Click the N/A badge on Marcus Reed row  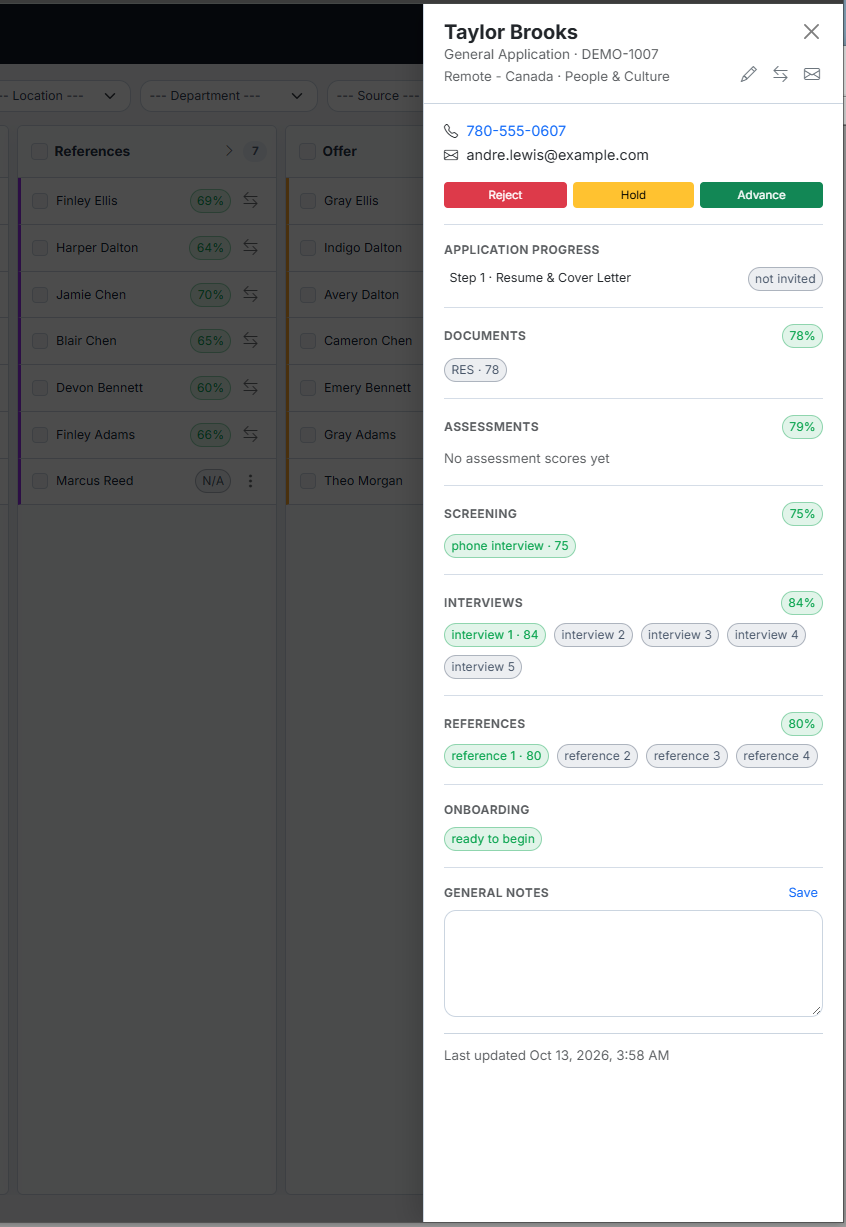pos(213,481)
